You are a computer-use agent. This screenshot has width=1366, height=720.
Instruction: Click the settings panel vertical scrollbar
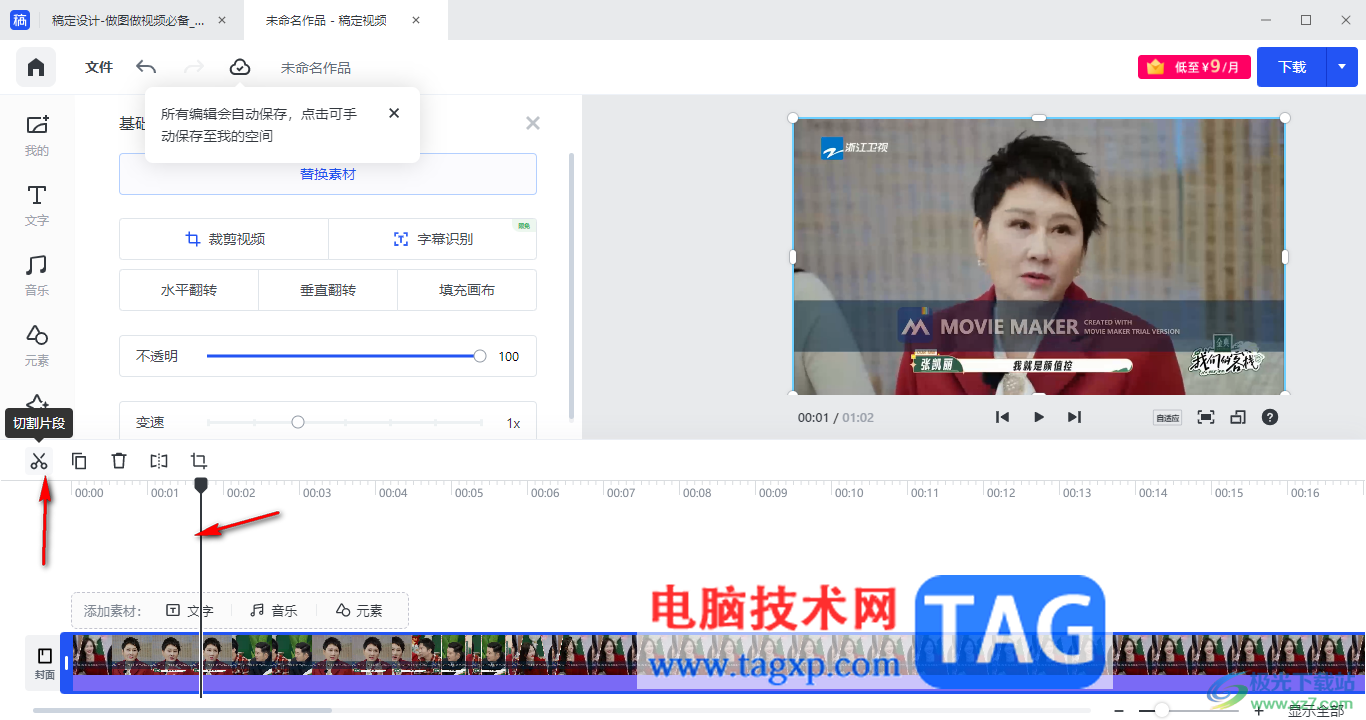(x=572, y=286)
